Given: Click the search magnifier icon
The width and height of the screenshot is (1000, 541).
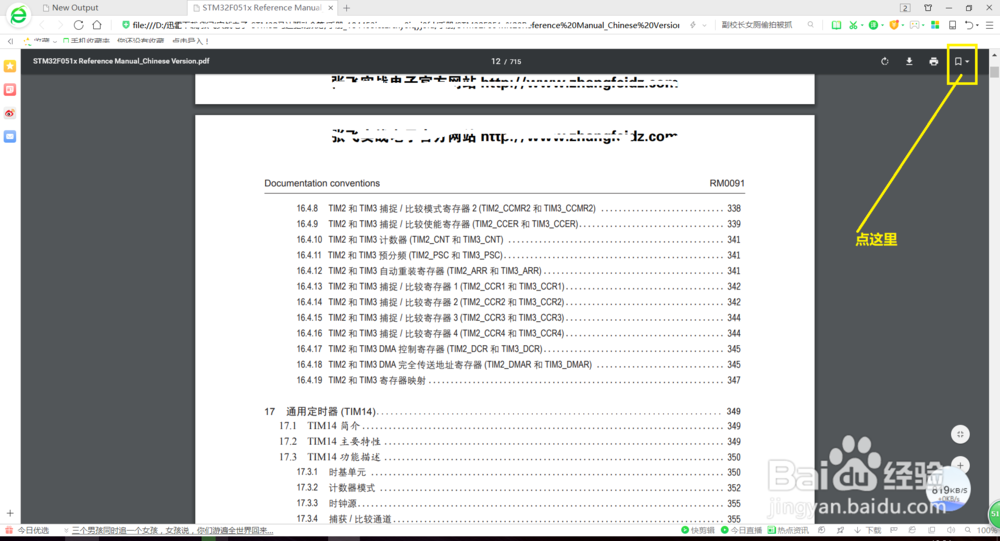Looking at the screenshot, I should (x=811, y=25).
